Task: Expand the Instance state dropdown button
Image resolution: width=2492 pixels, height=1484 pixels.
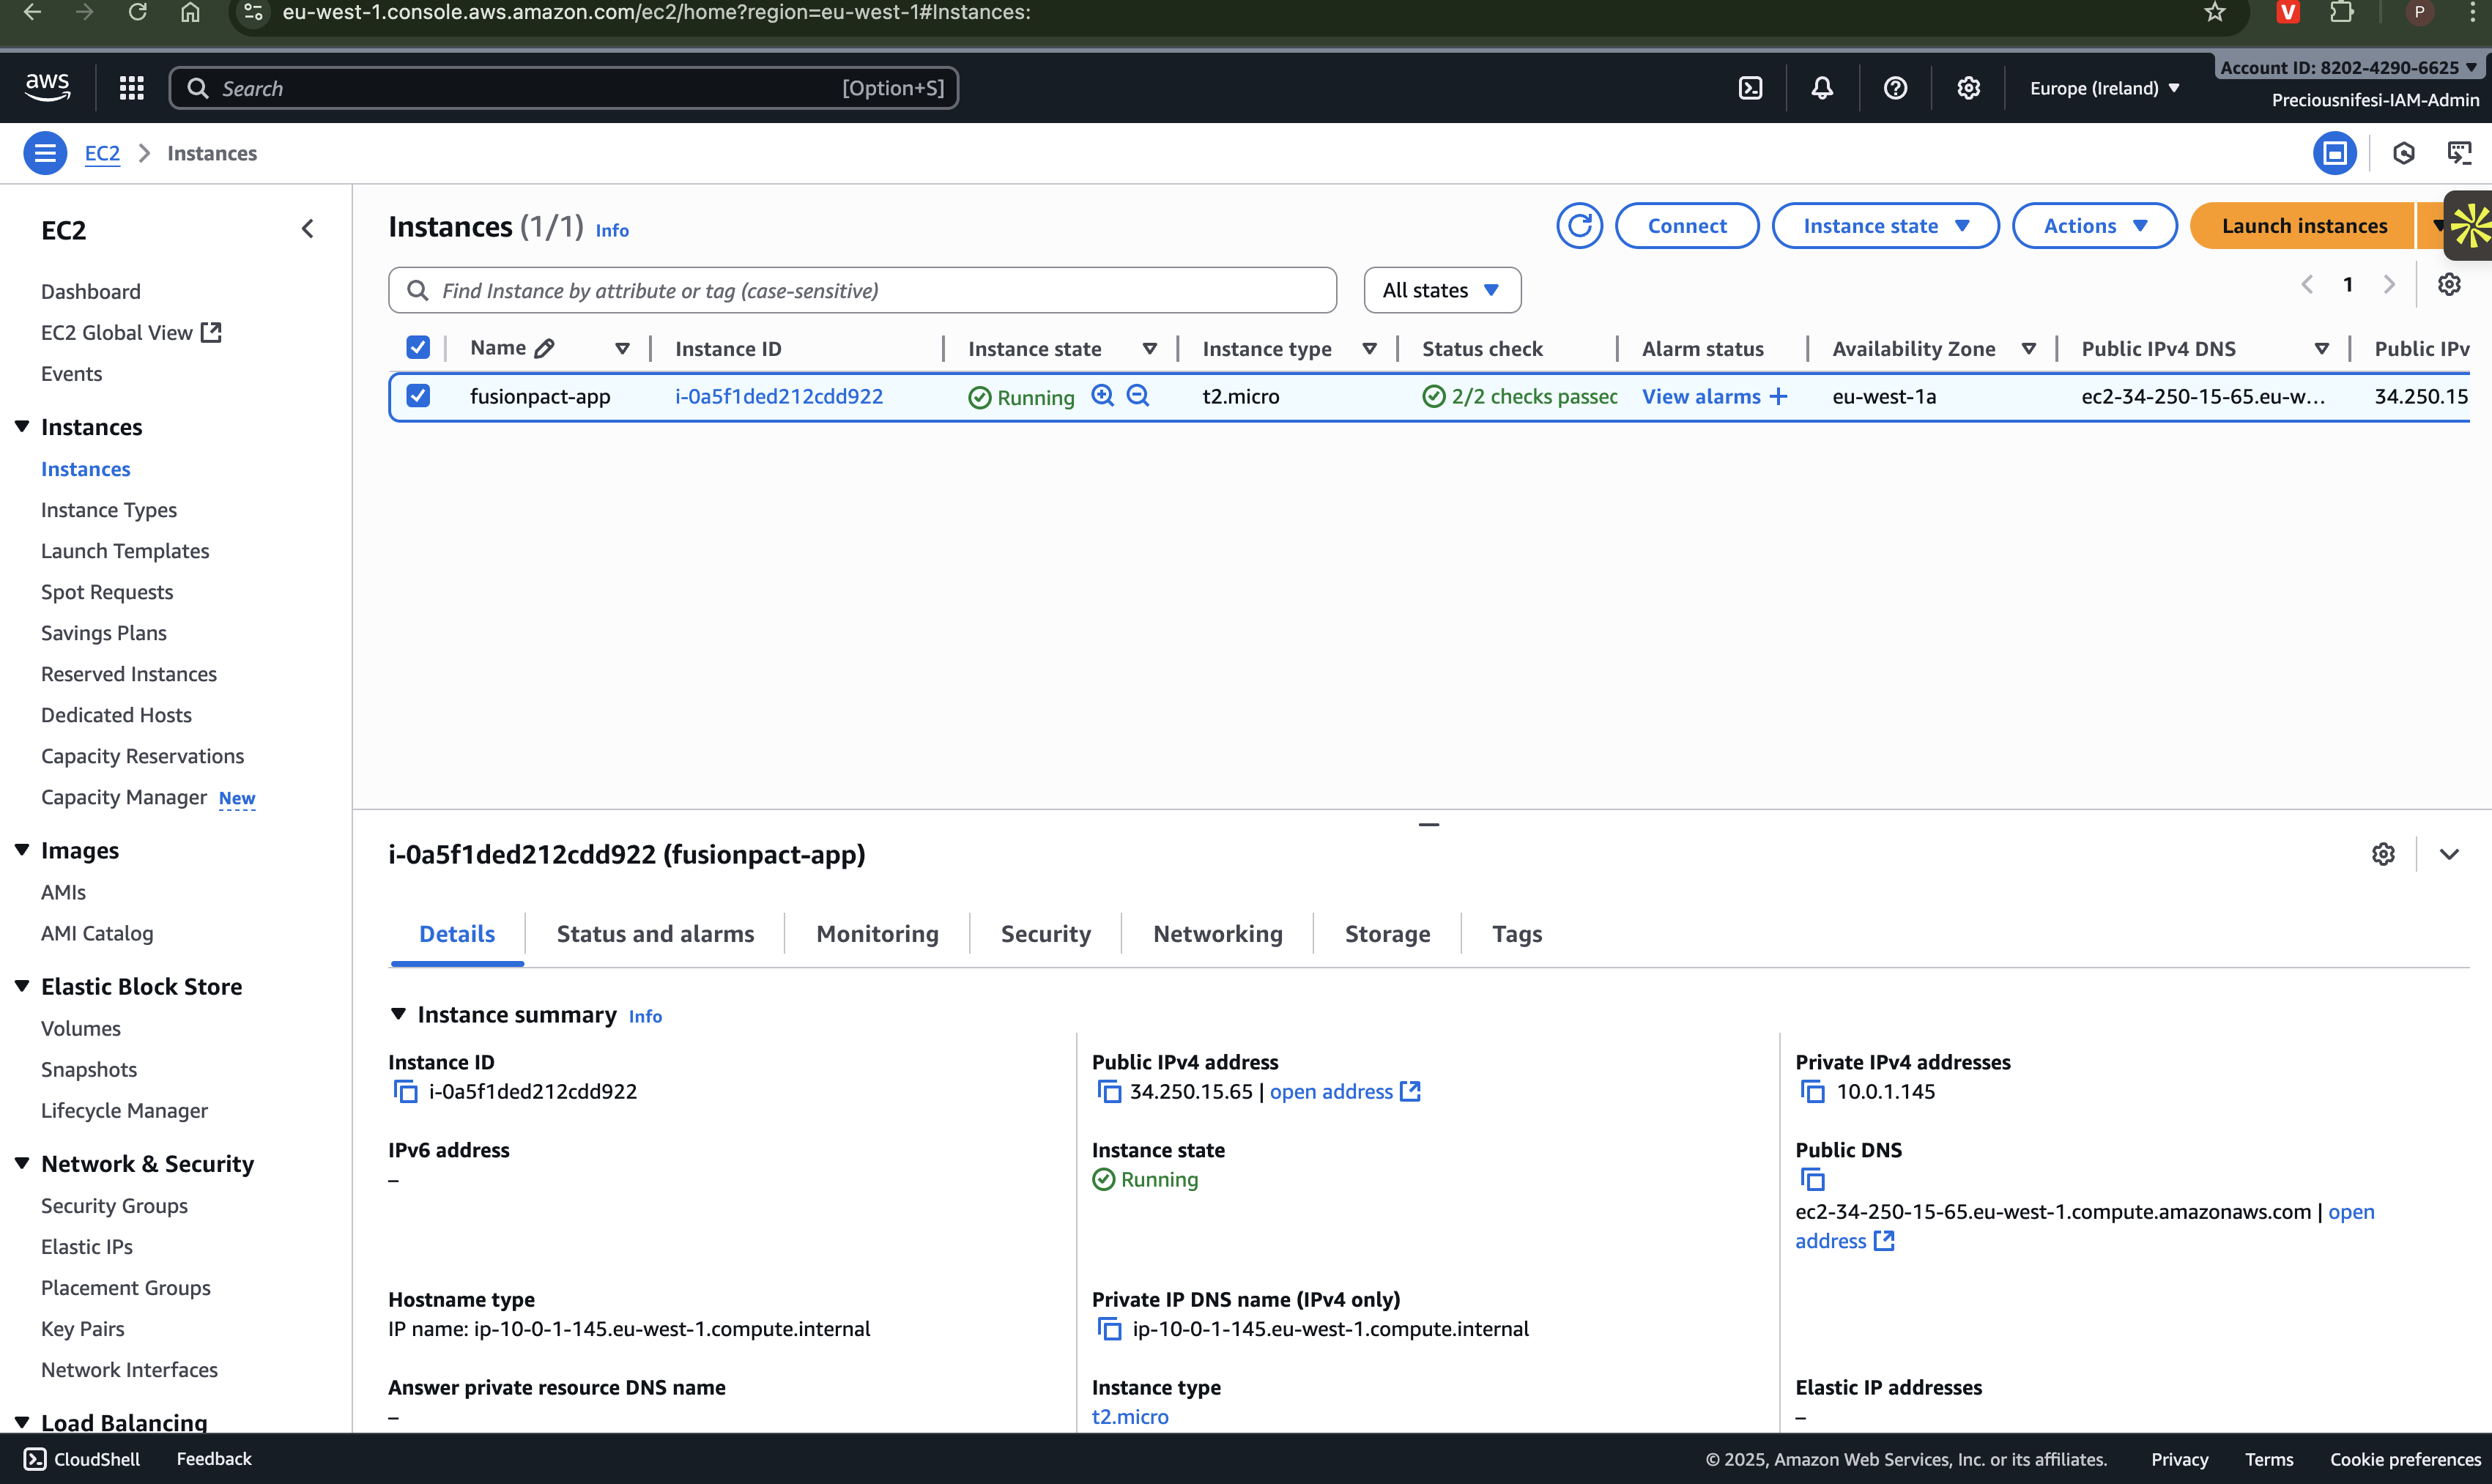Action: point(1885,226)
